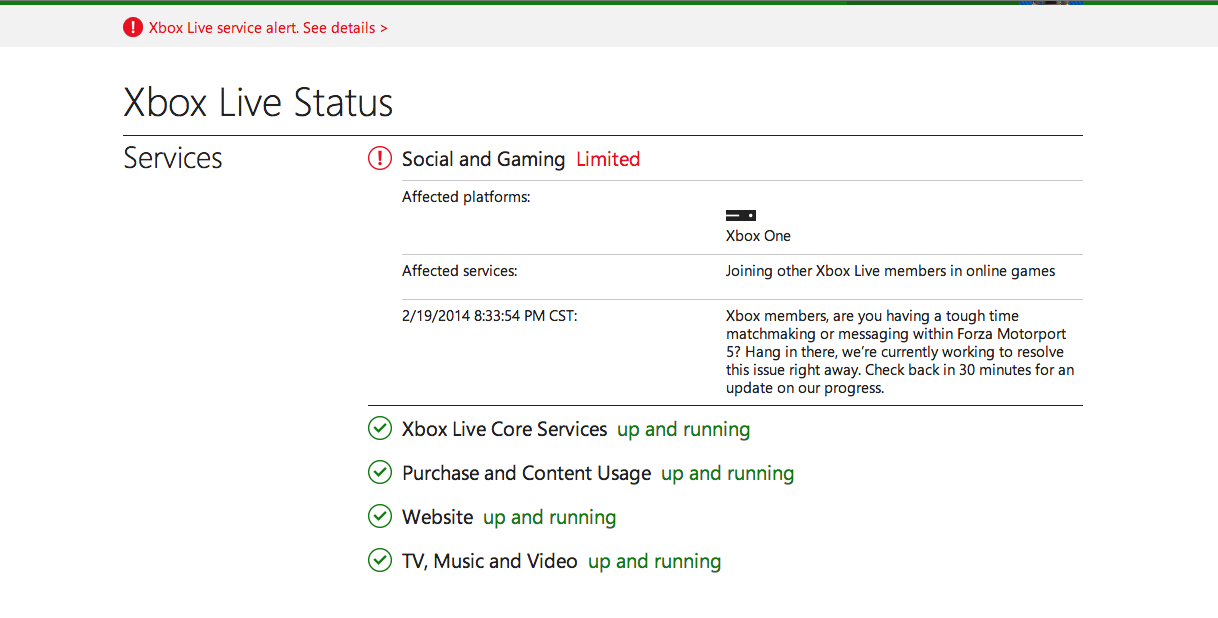Image resolution: width=1218 pixels, height=618 pixels.
Task: Select the 'Xbox One' platform label
Action: coord(758,236)
